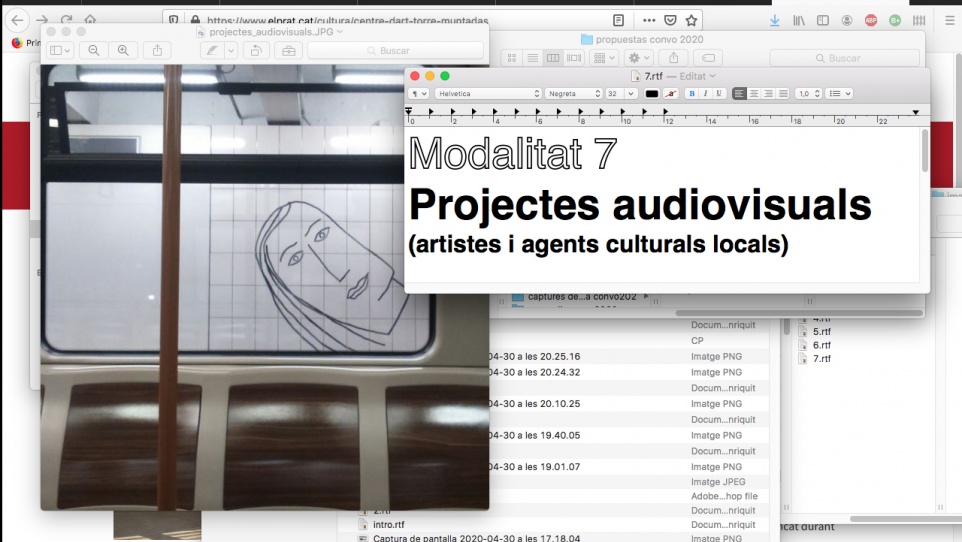Open the markup pen dropdown arrow in Preview
The image size is (962, 542).
231,50
